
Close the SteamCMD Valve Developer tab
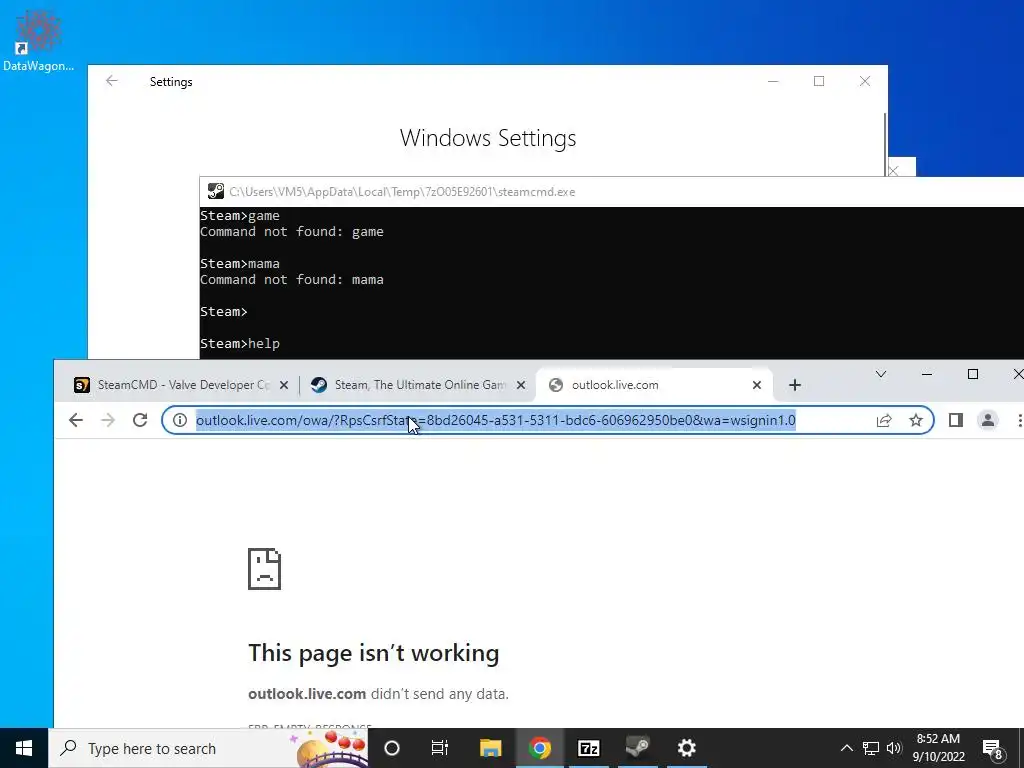[283, 385]
